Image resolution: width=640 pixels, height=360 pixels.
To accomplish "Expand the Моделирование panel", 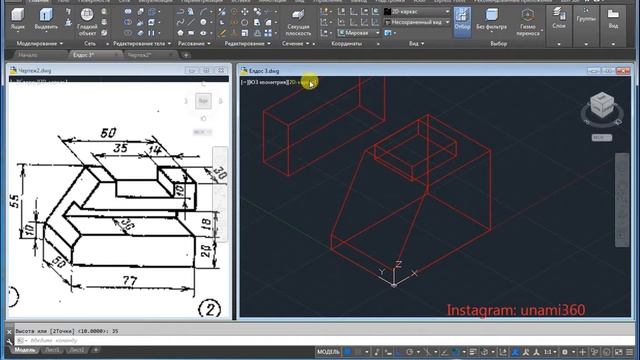I will coord(40,43).
